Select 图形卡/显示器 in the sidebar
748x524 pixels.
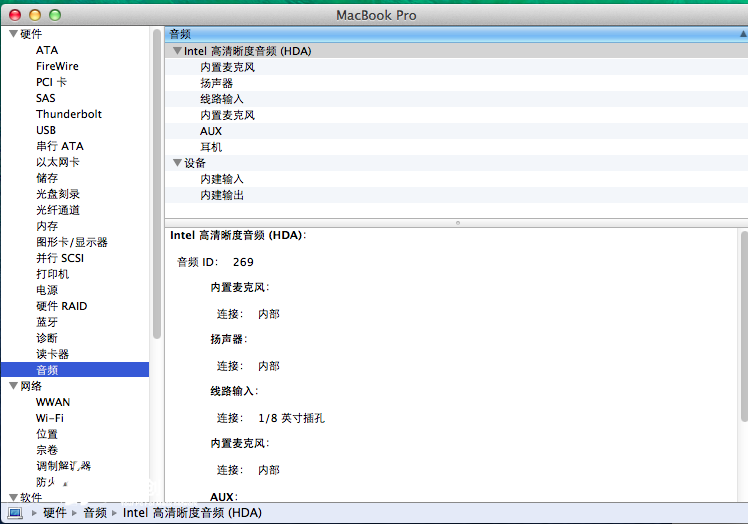click(x=72, y=242)
